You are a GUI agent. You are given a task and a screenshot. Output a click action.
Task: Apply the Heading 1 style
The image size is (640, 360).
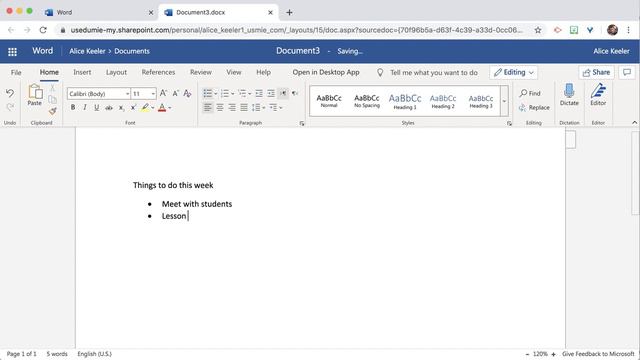coord(405,101)
